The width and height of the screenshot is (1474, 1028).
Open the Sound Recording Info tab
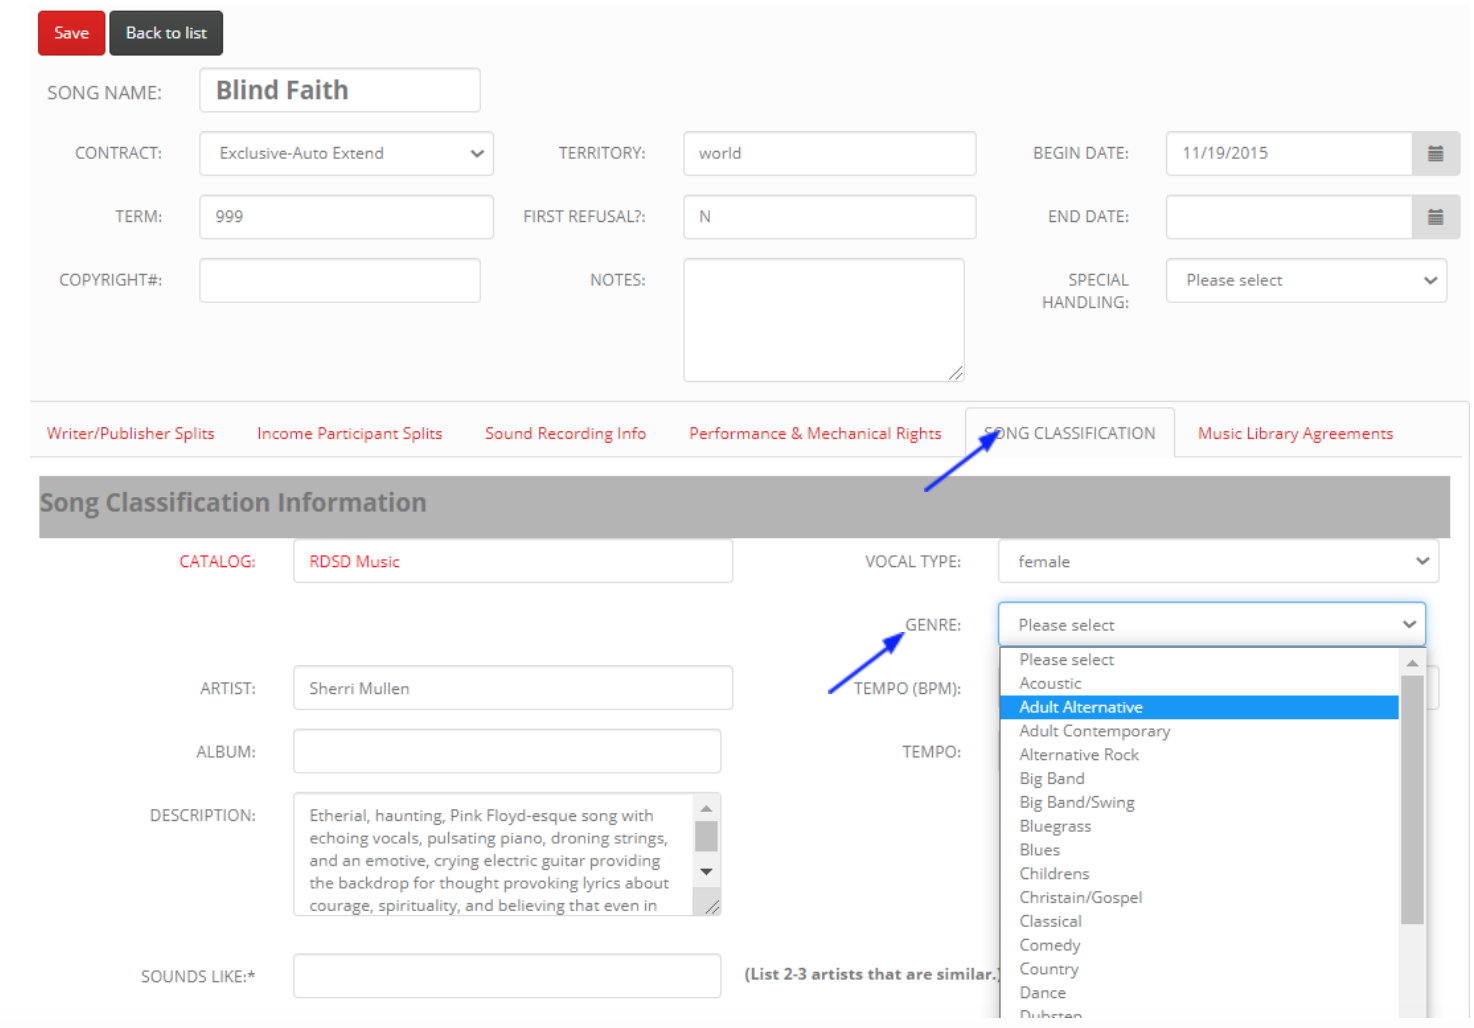565,434
